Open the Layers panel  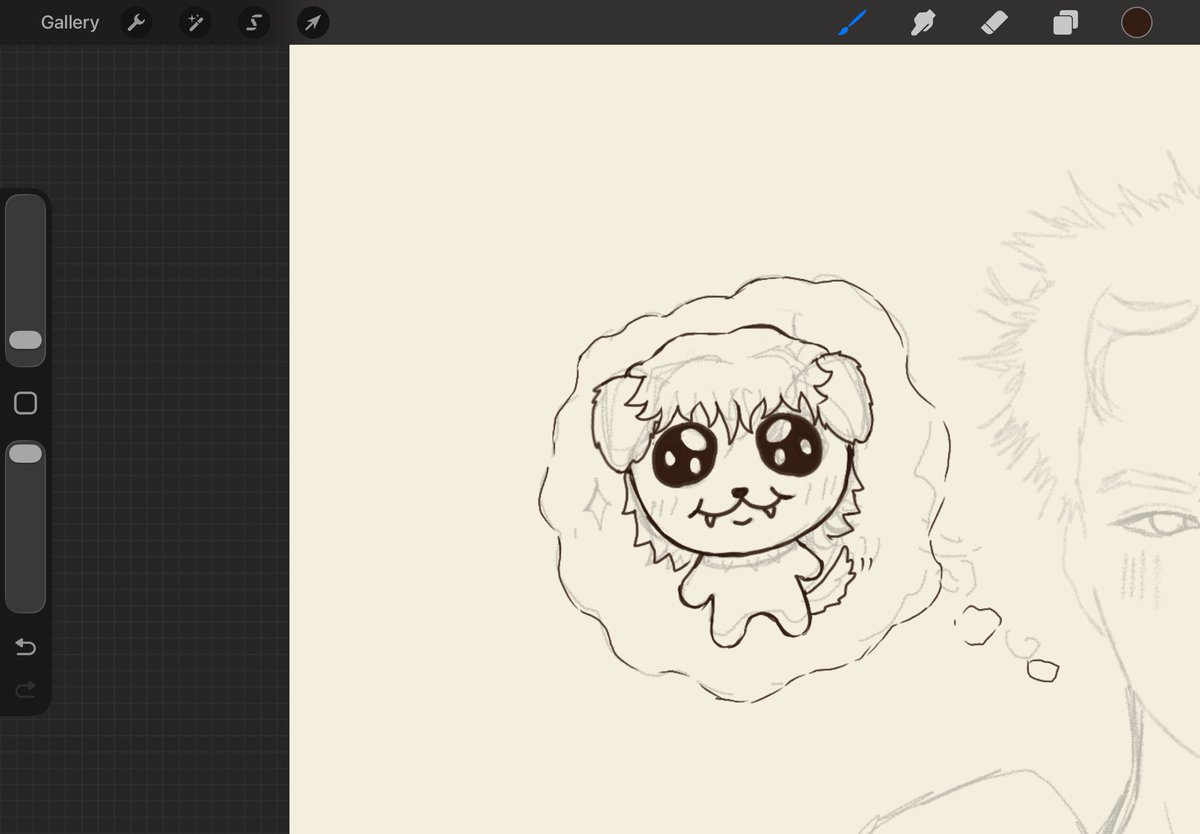click(x=1066, y=22)
